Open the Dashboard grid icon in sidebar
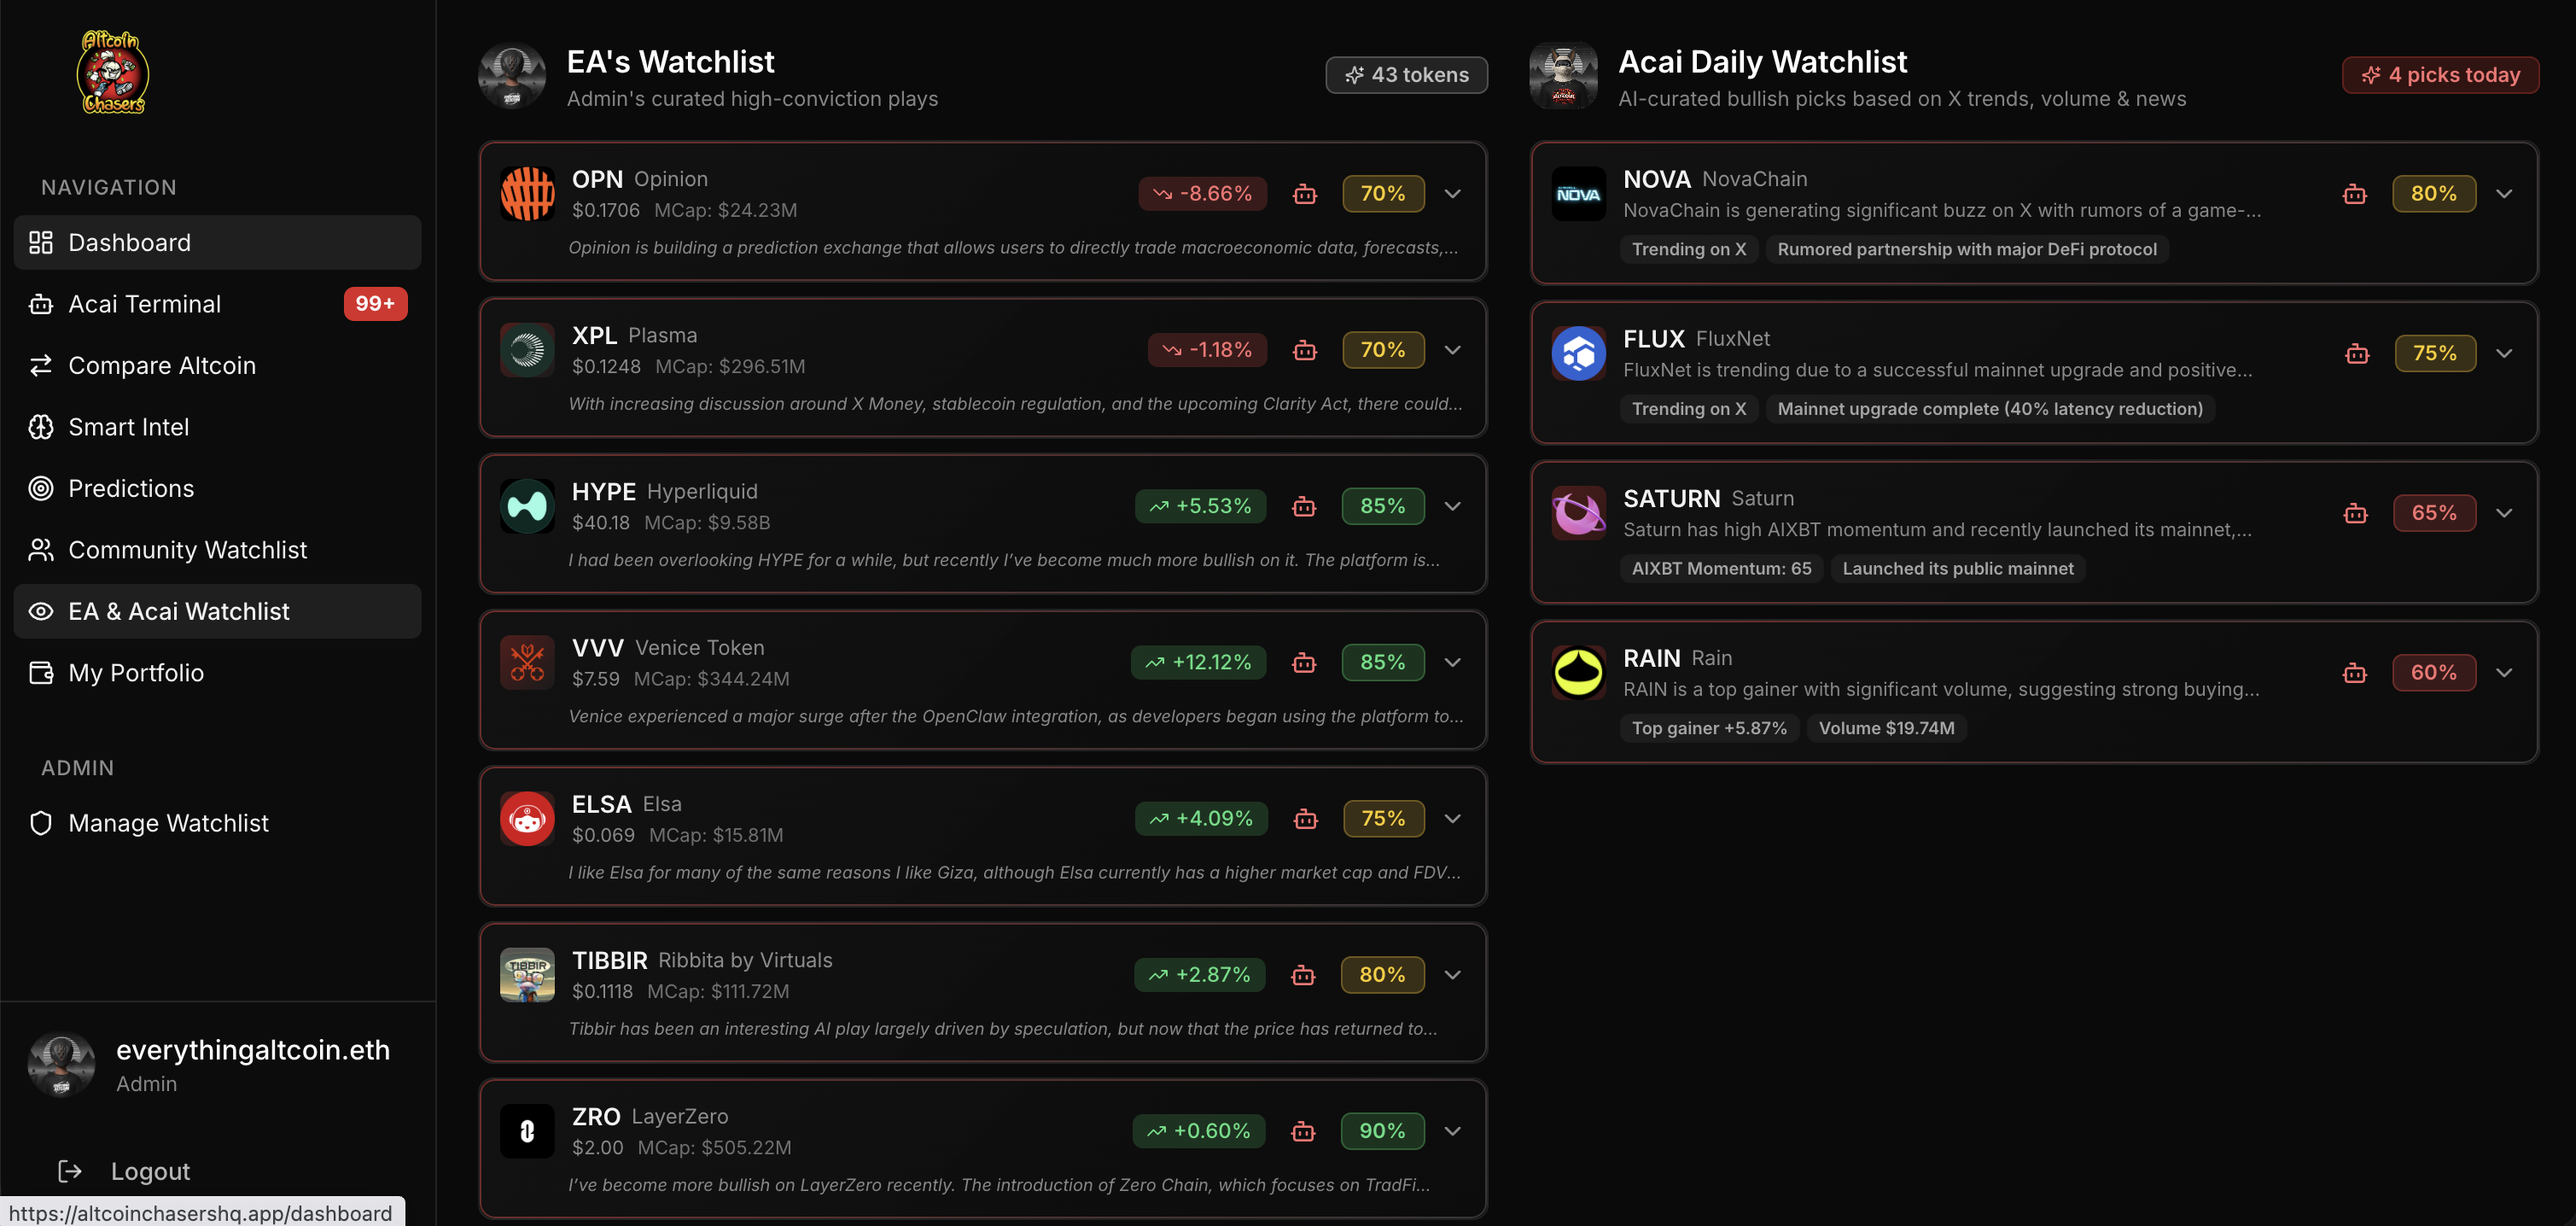 [x=40, y=242]
